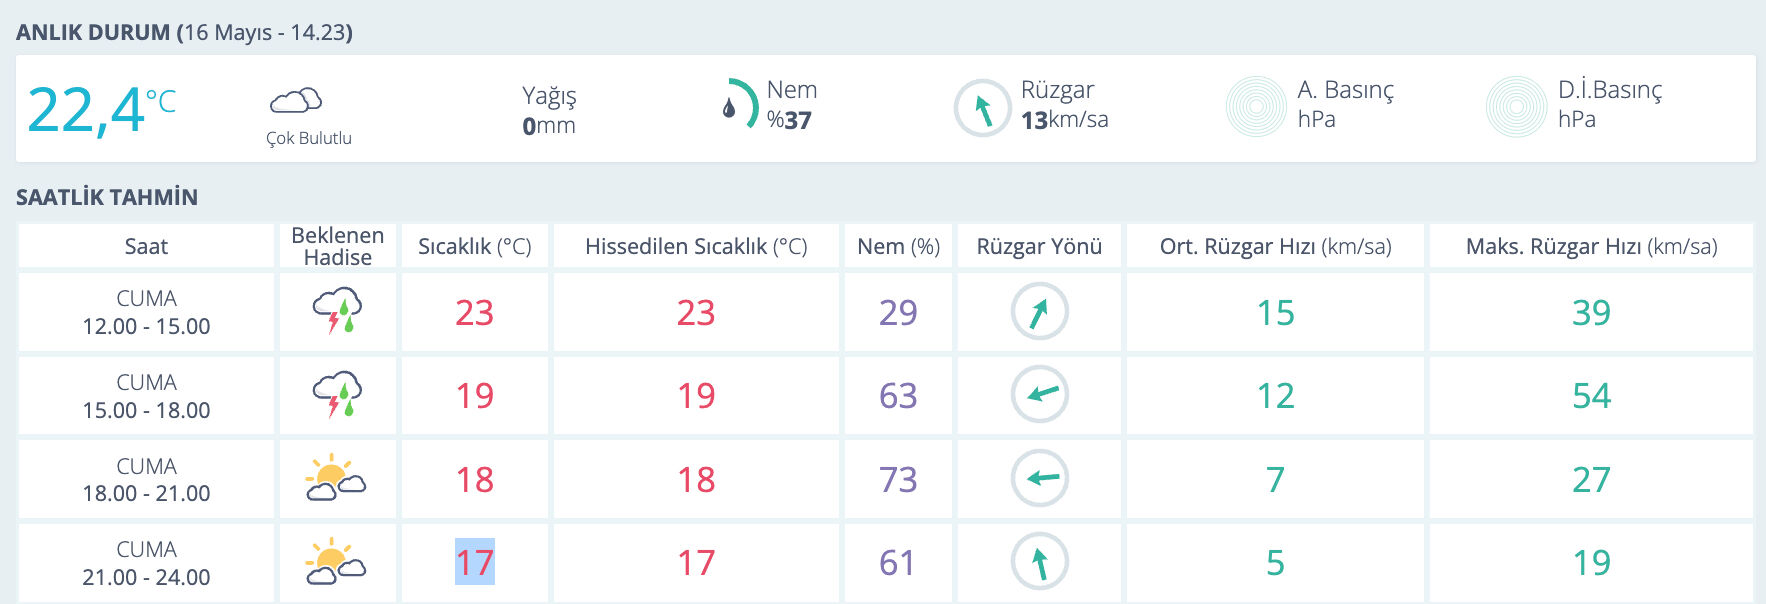This screenshot has width=1766, height=604.
Task: Click the Sıcaklık (°C) column header
Action: coord(474,246)
